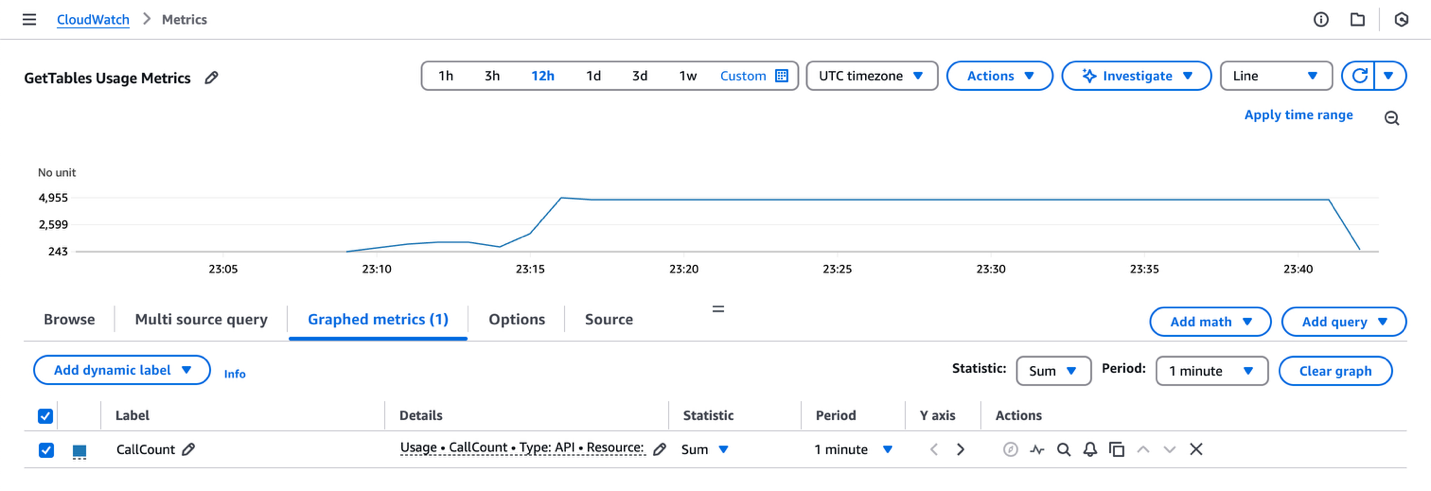1431x491 pixels.
Task: Toggle the select-all header checkbox
Action: click(x=45, y=415)
